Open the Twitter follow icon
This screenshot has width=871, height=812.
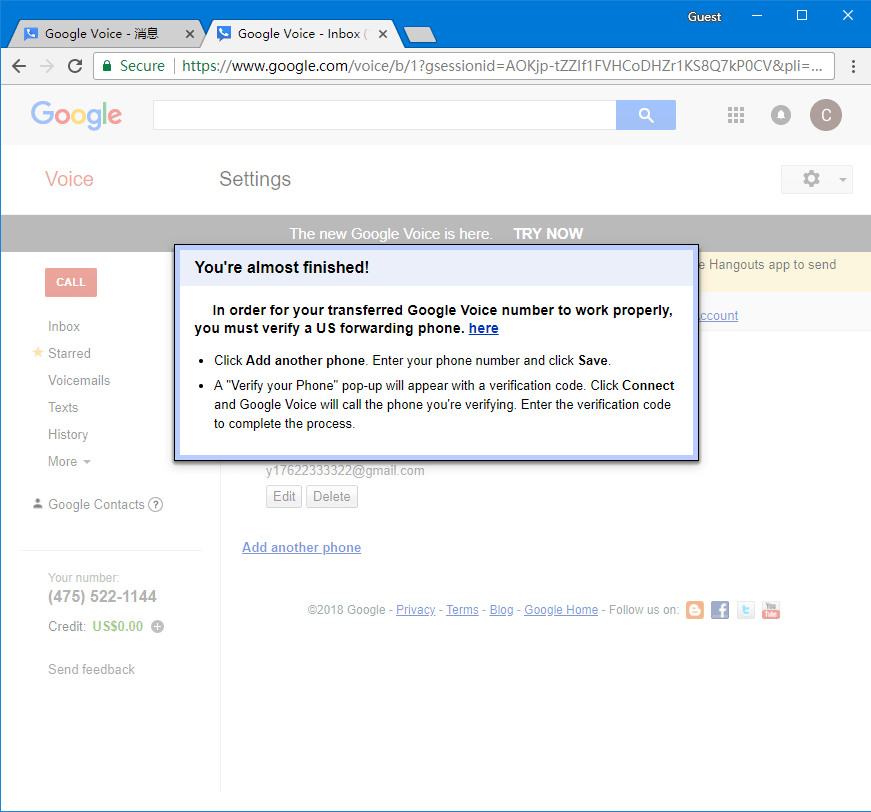[745, 610]
